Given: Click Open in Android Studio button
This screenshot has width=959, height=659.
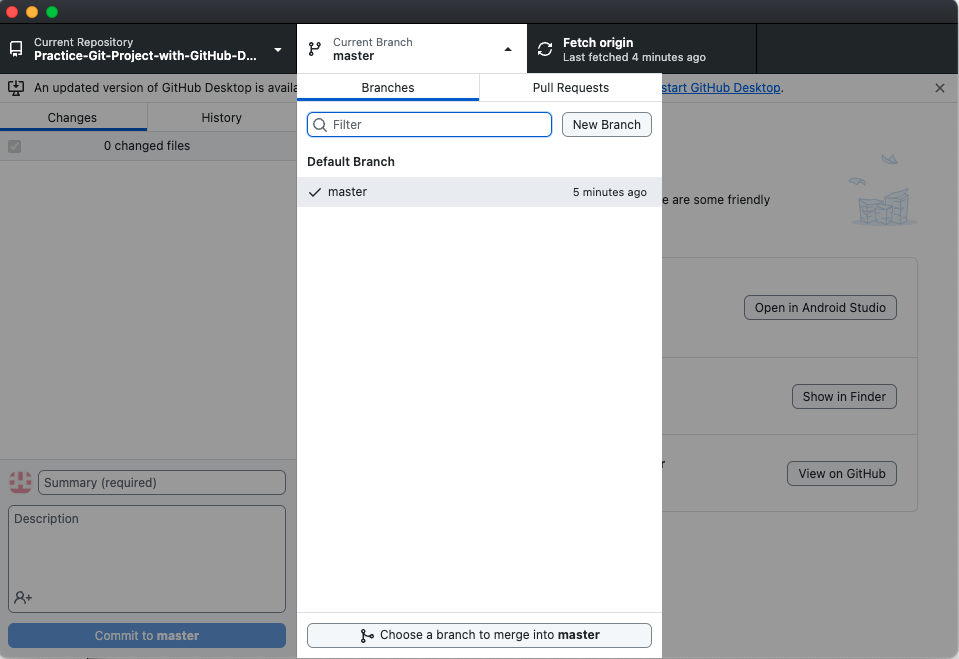Looking at the screenshot, I should click(820, 308).
